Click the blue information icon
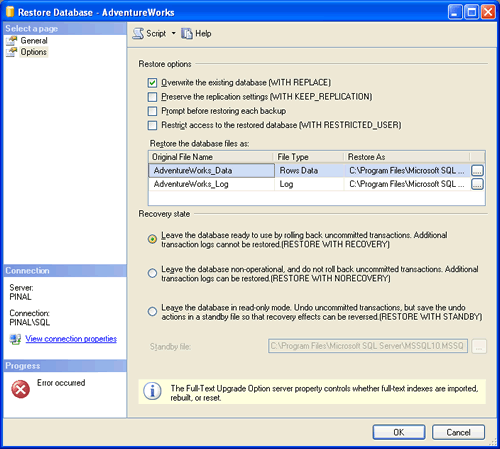Image resolution: width=500 pixels, height=449 pixels. click(152, 391)
